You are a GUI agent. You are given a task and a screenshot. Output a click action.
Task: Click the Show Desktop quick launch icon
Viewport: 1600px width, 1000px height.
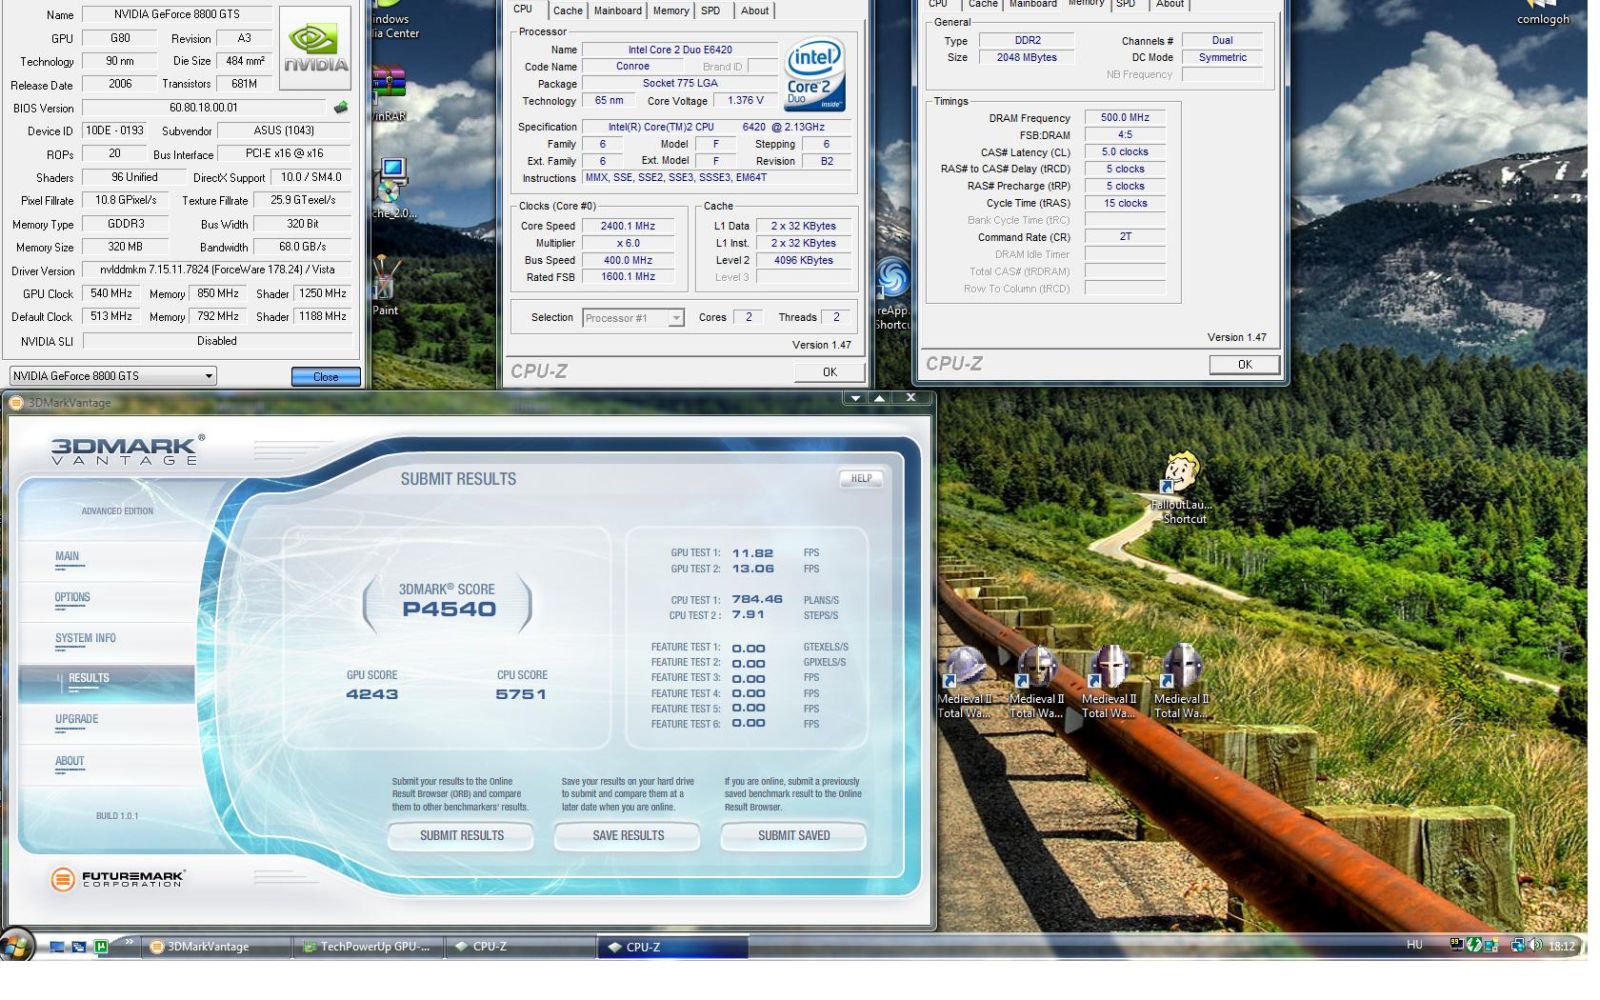coord(57,946)
